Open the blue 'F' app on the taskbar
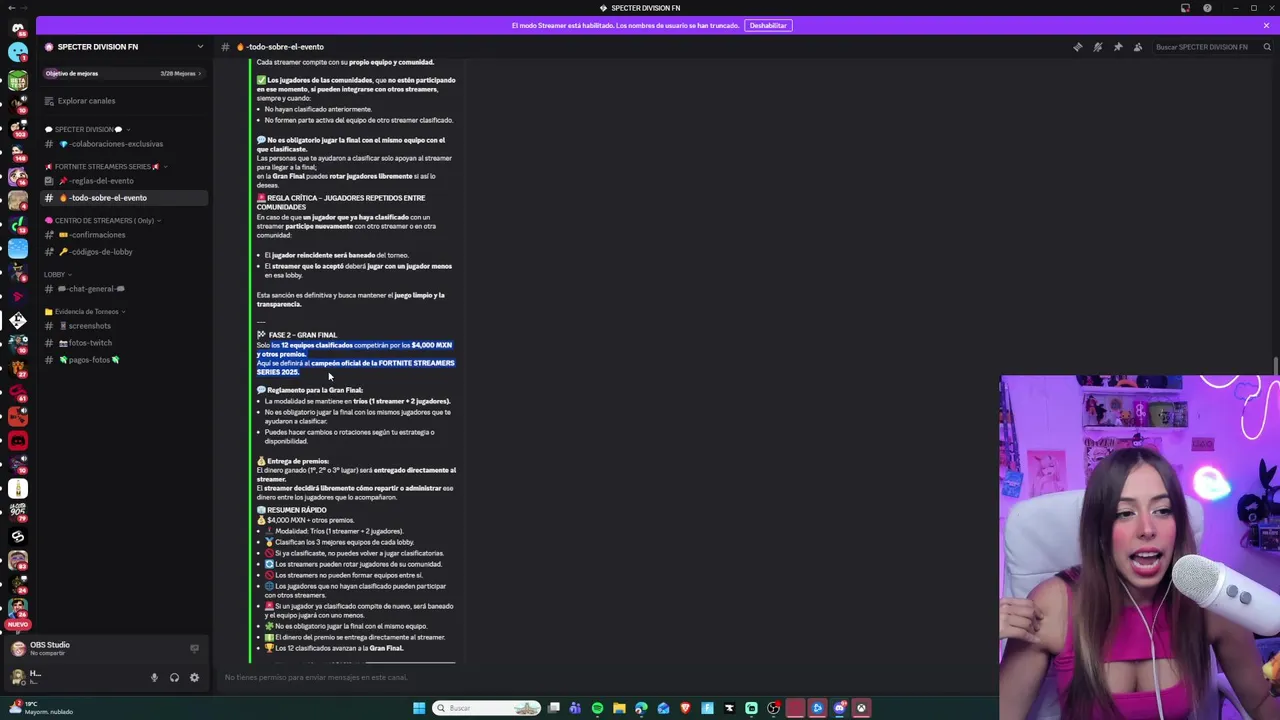Screen dimensions: 1280x720 tap(707, 708)
